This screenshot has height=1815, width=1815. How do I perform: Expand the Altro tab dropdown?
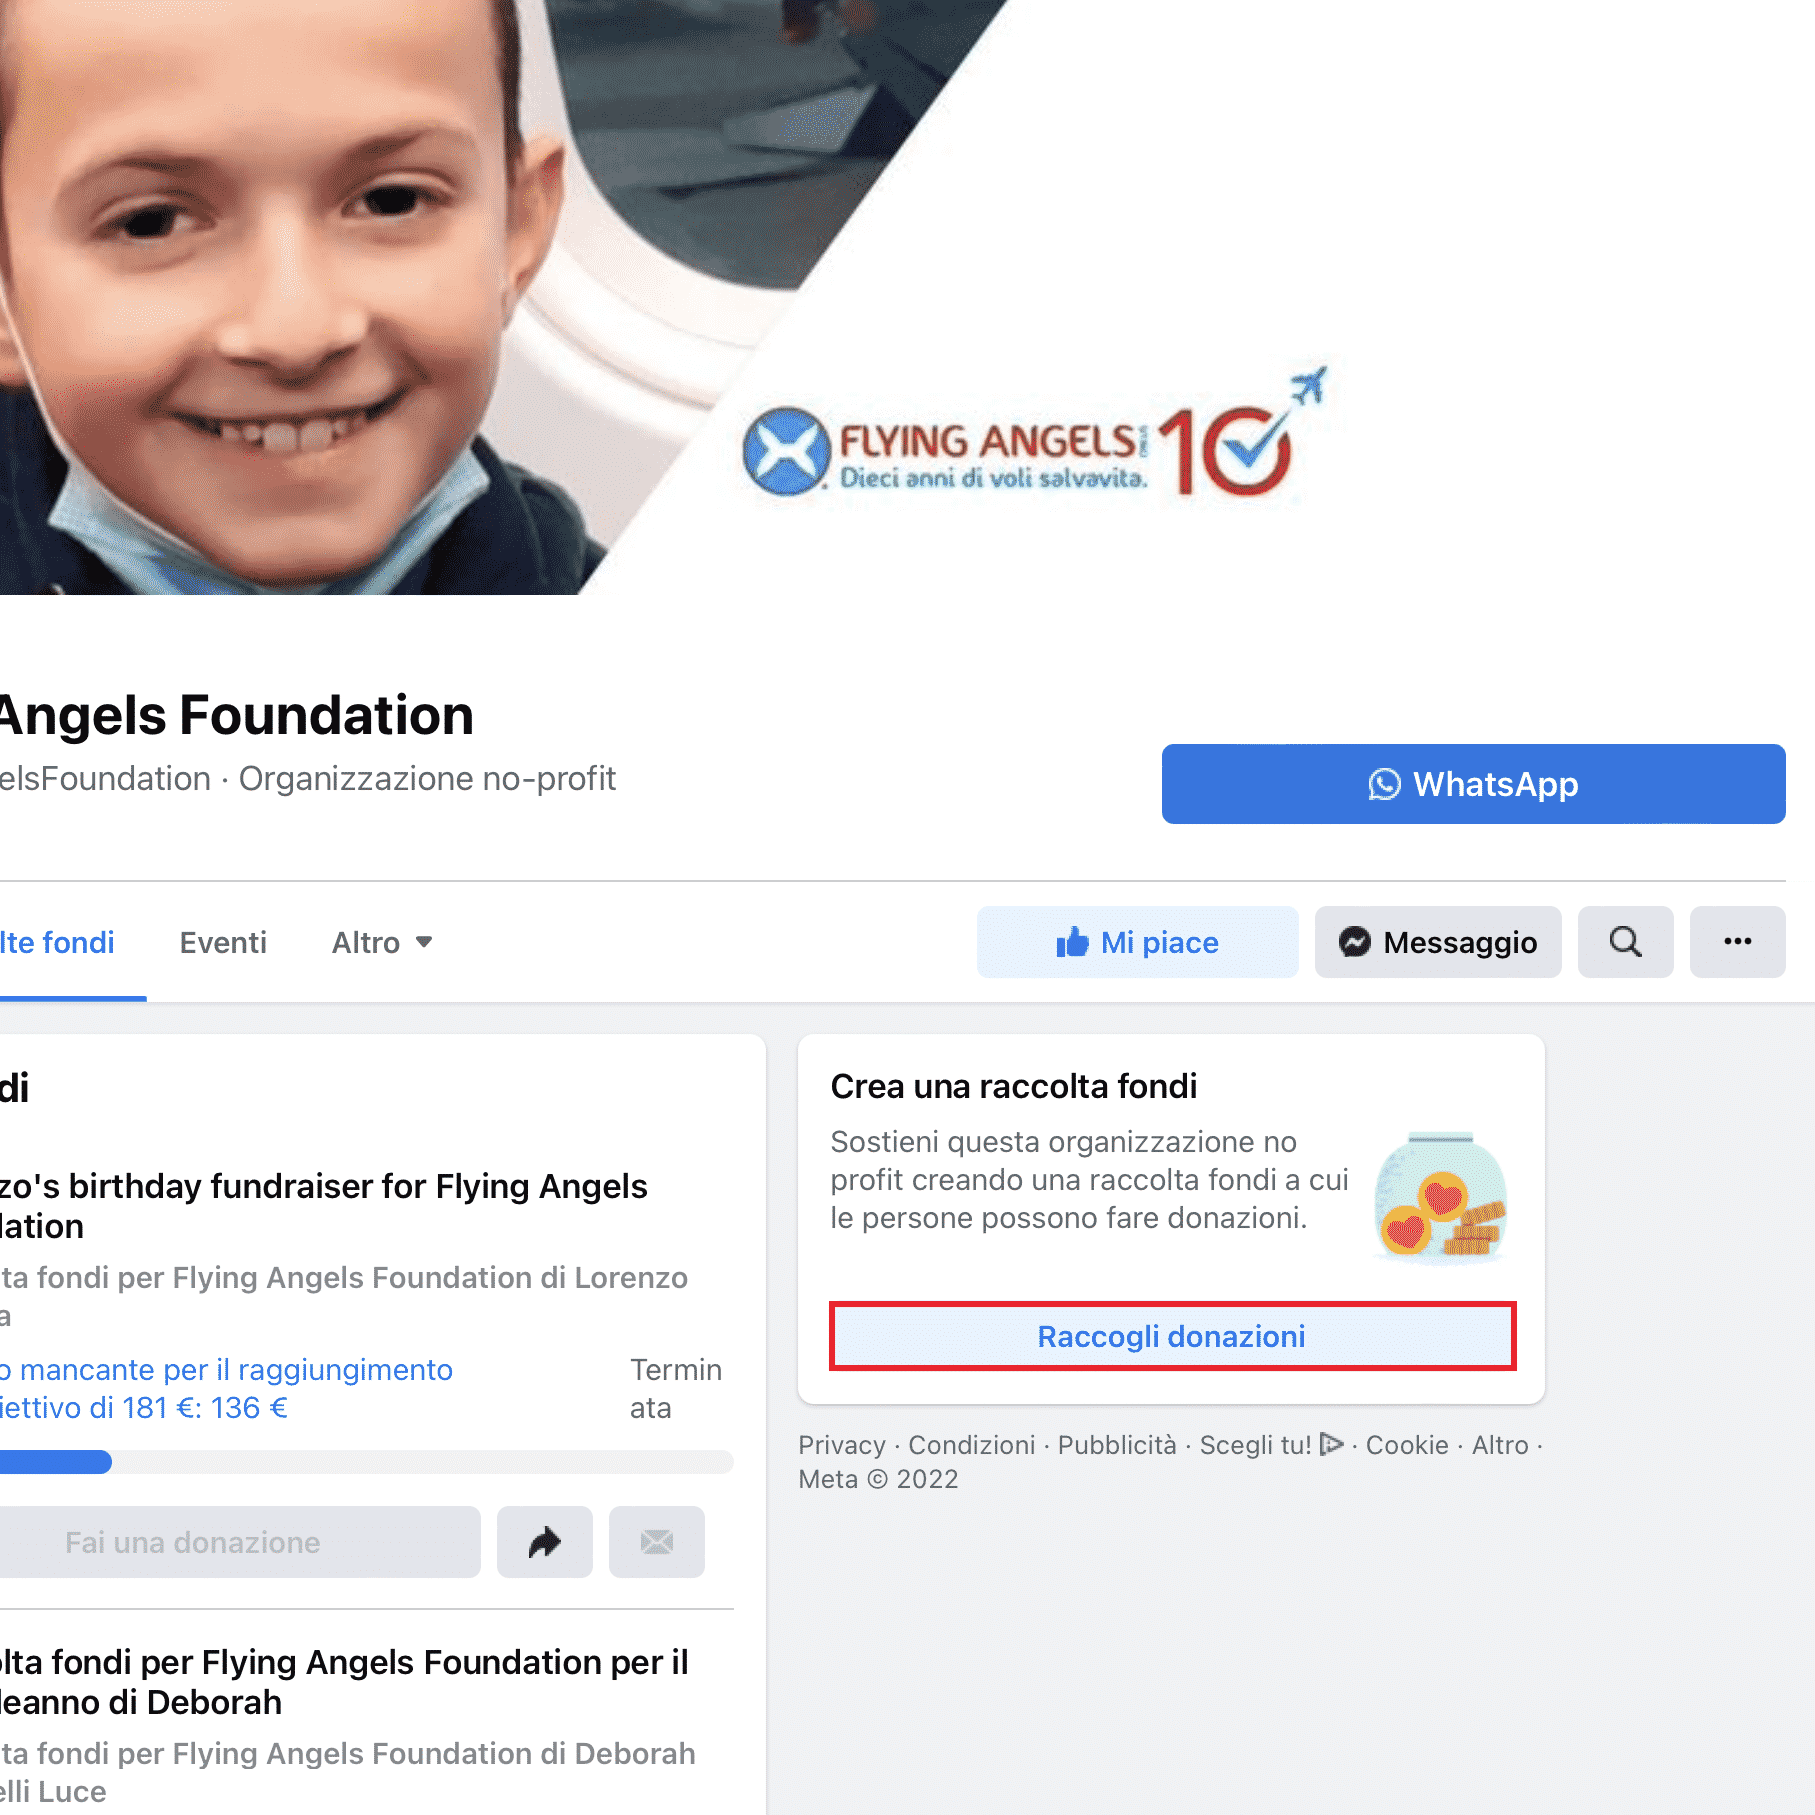382,942
